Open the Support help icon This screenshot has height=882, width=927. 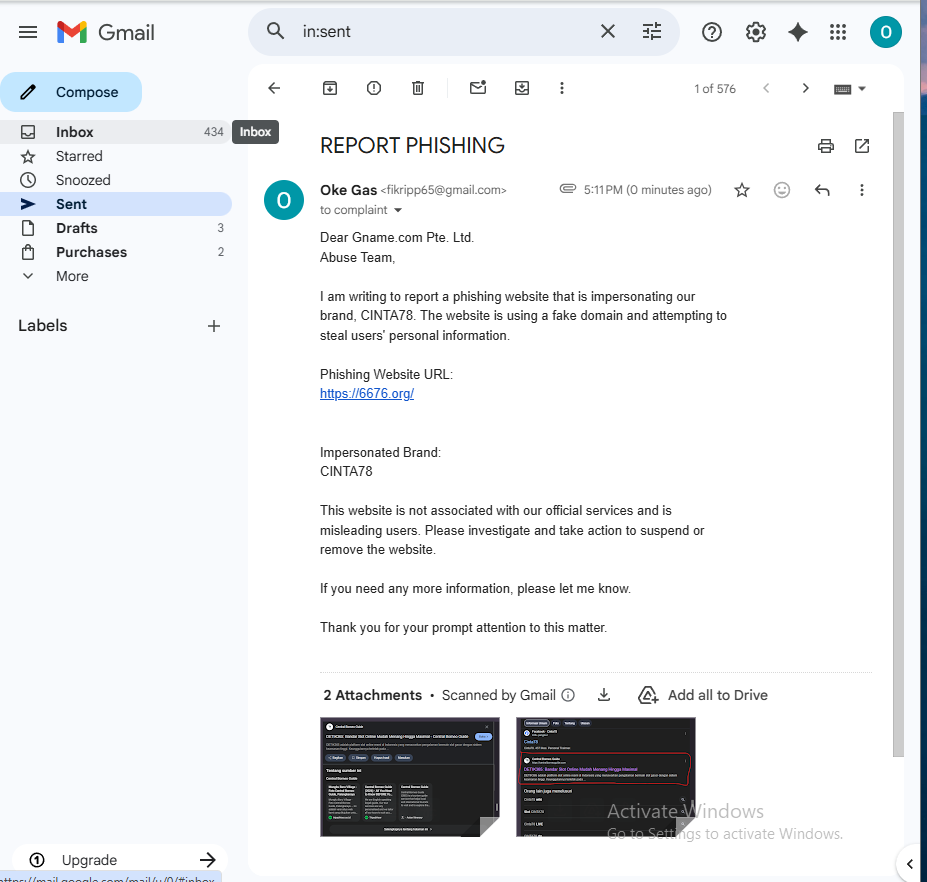pos(712,32)
